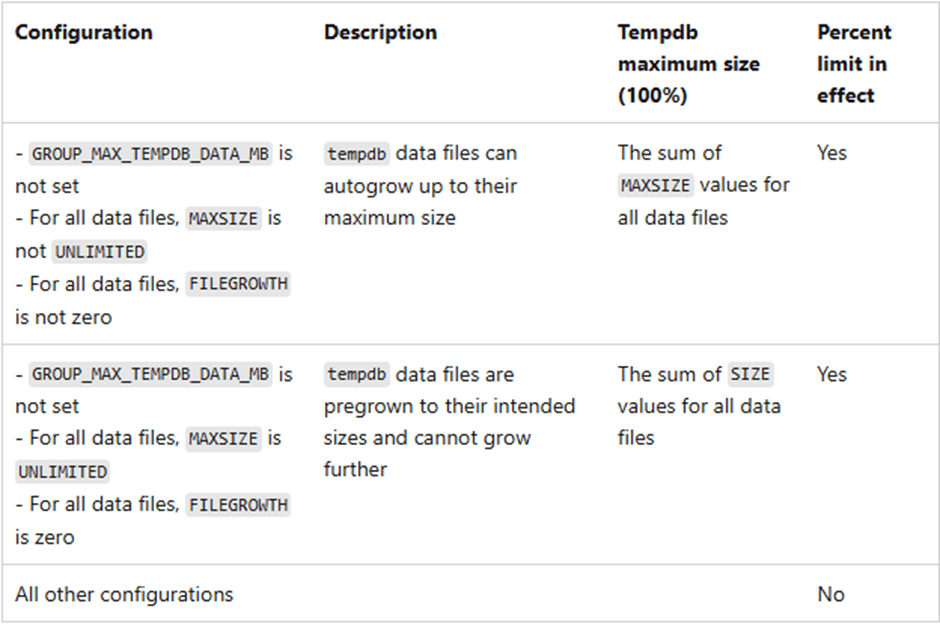The height and width of the screenshot is (630, 940).
Task: Click MAXSIZE code in "The sum of" cell
Action: click(x=655, y=187)
